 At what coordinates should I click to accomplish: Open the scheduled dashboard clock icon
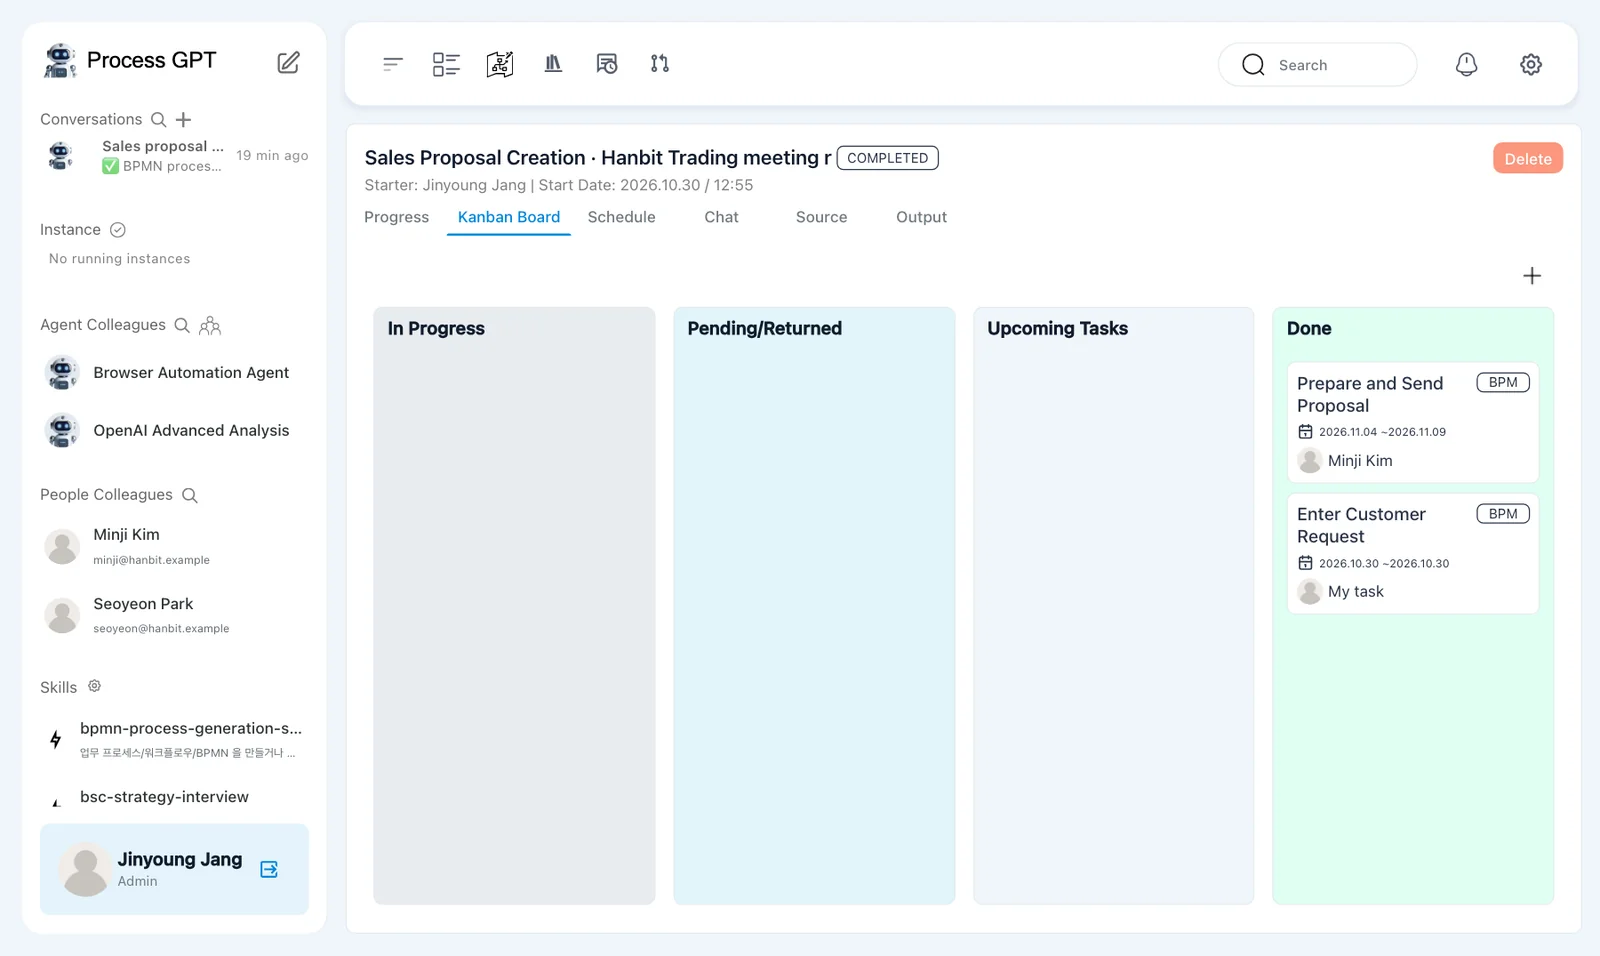[607, 64]
